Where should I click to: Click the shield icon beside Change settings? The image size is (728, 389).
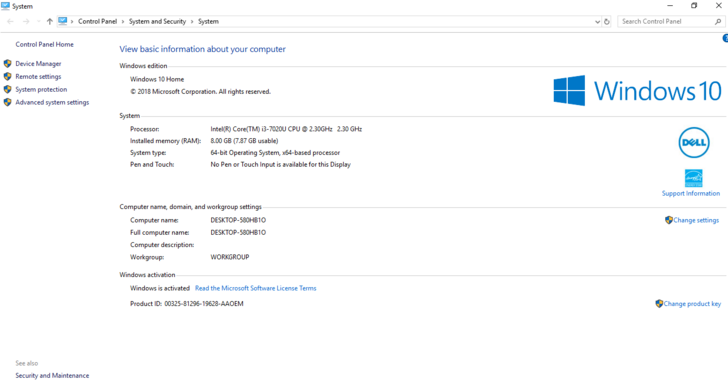pyautogui.click(x=669, y=220)
